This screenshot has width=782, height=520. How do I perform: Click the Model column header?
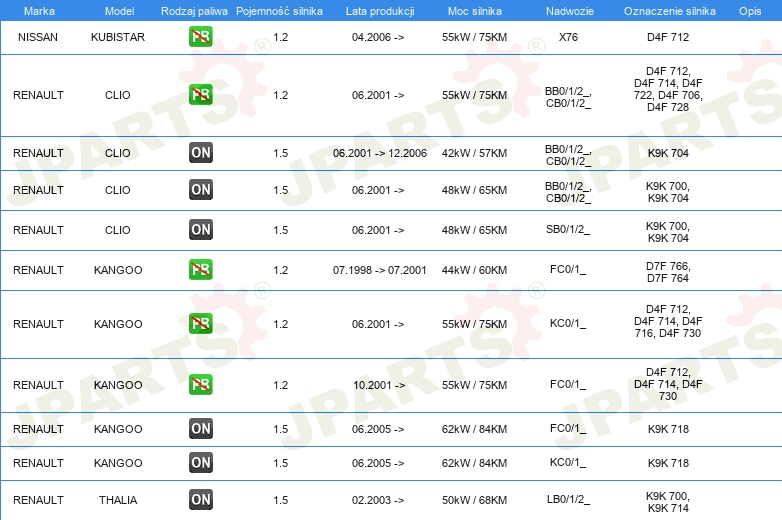click(x=119, y=11)
